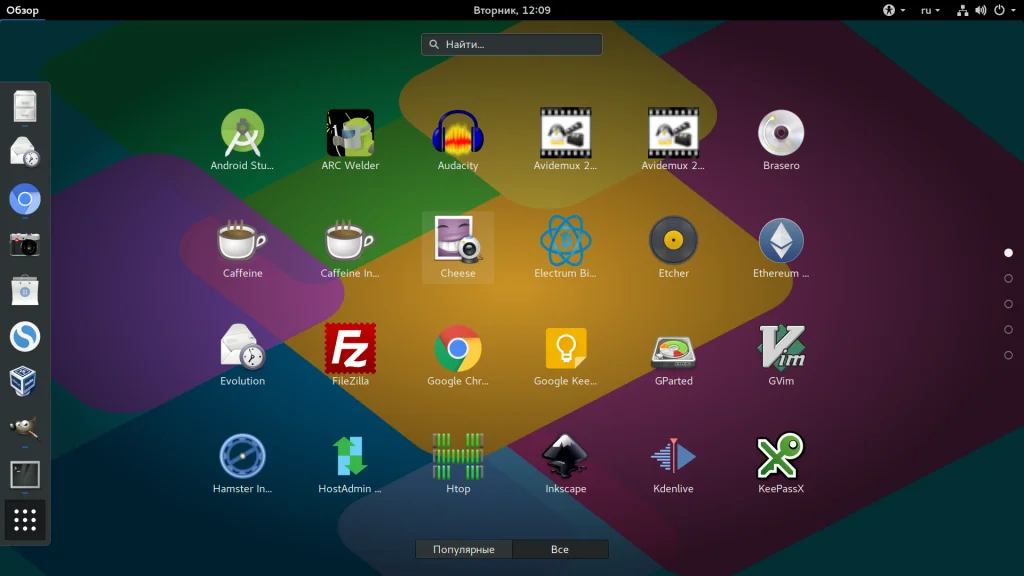Viewport: 1024px width, 576px height.
Task: Launch Inkscape vector editor
Action: pyautogui.click(x=566, y=463)
